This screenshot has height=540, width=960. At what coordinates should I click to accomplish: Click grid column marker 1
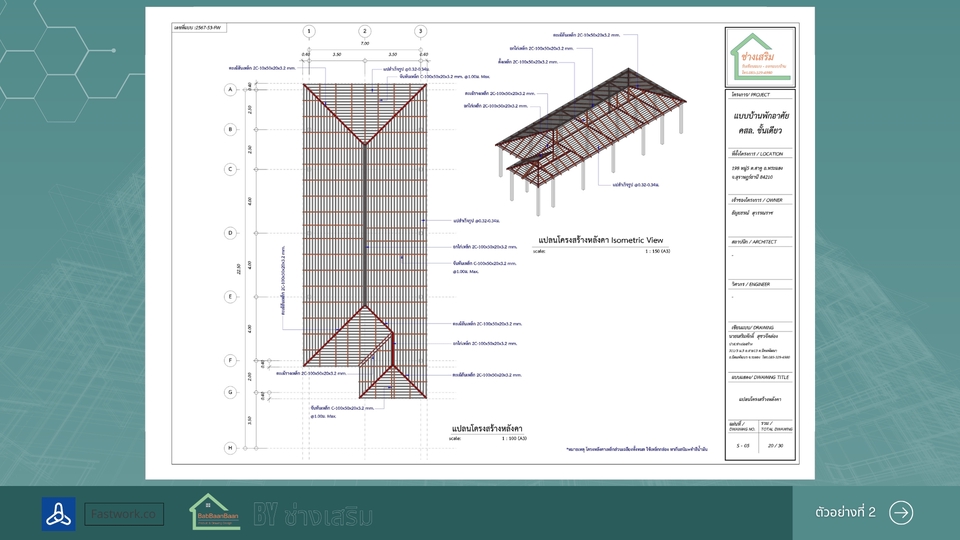tap(309, 31)
